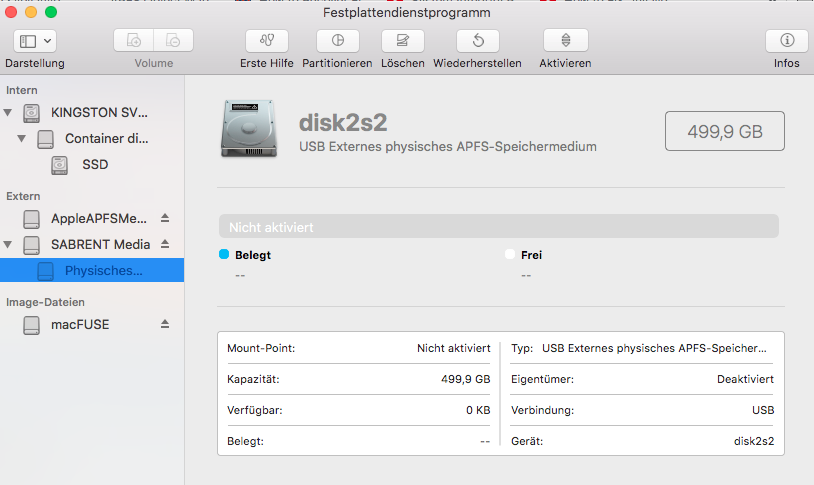Screen dimensions: 814x485
Task: Click the blue Belegt color swatch
Action: (224, 255)
